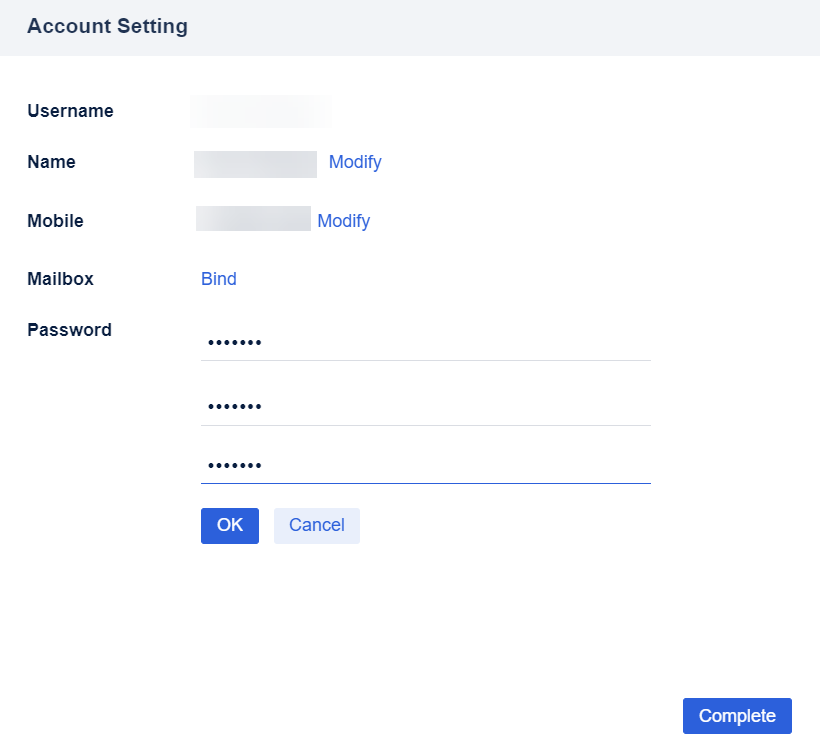Confirm changes with the blue OK button
The height and width of the screenshot is (745, 820).
click(229, 525)
